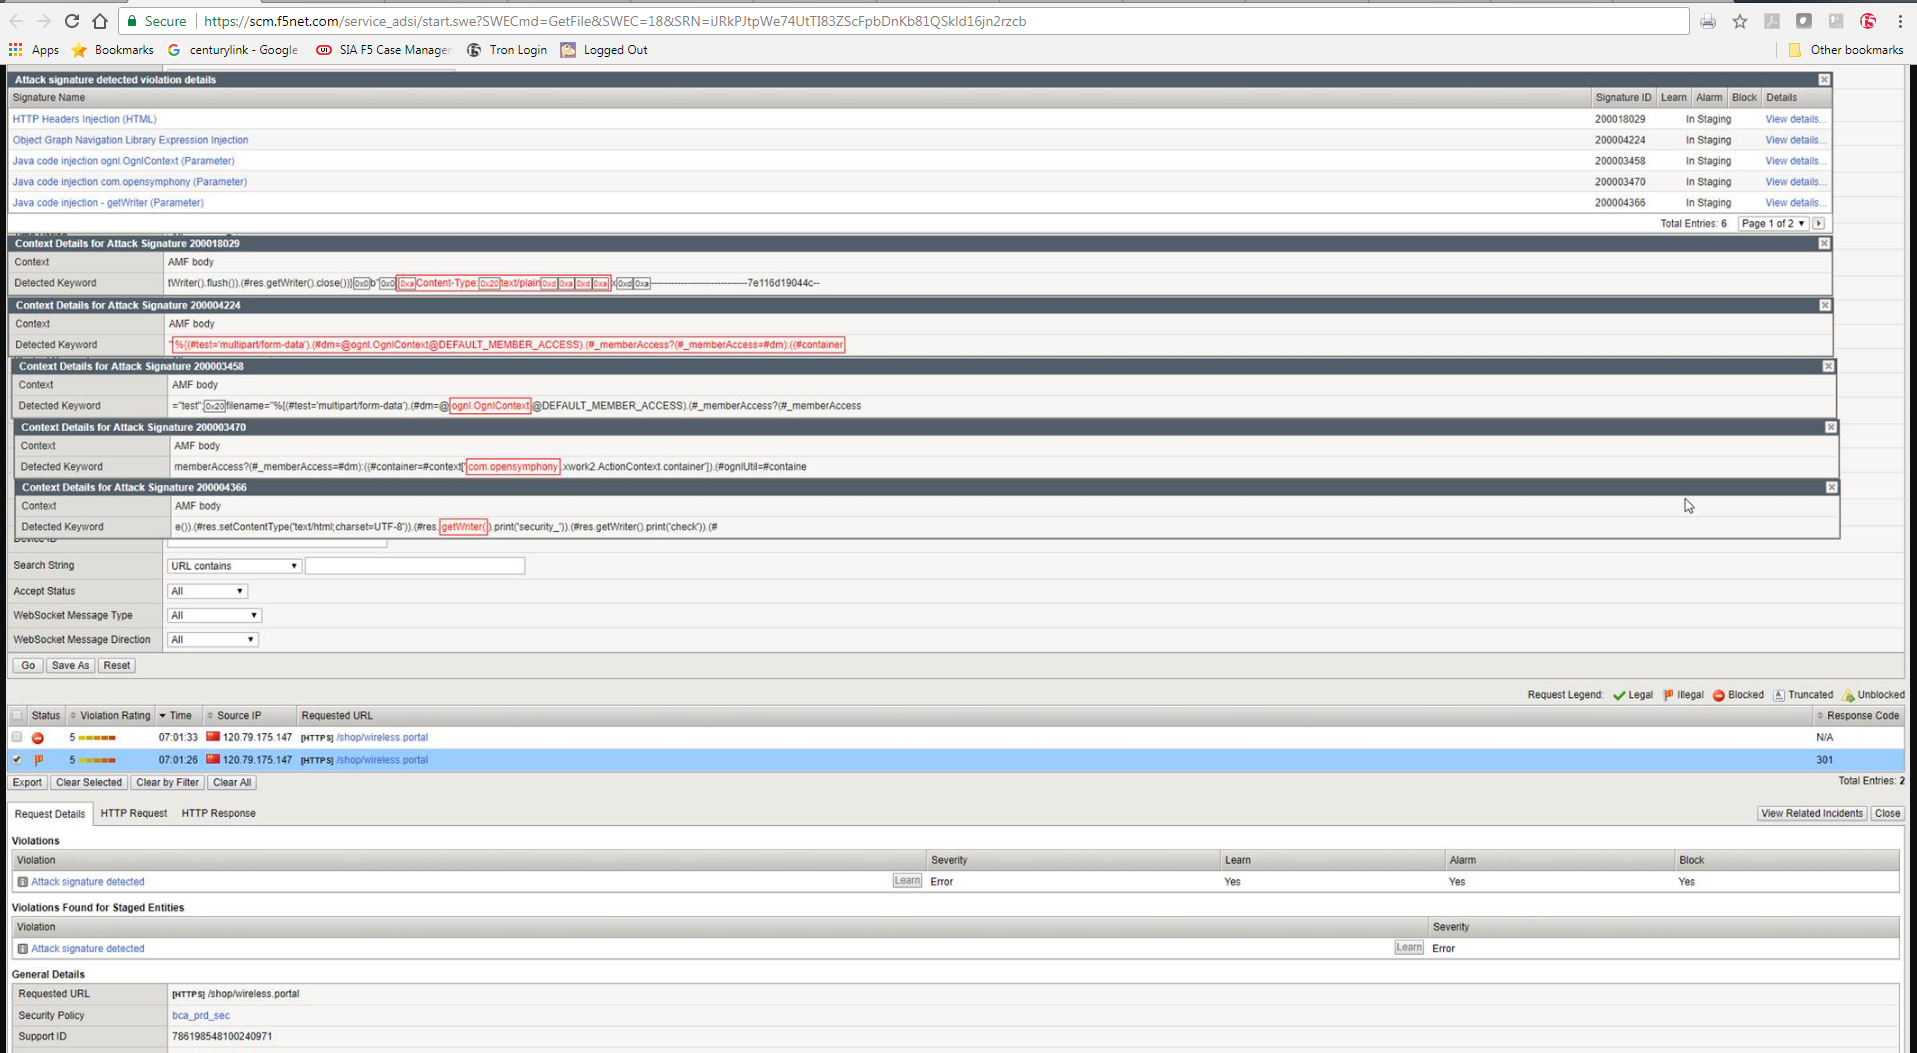Switch to the HTTP Request tab
The image size is (1917, 1053).
133,814
